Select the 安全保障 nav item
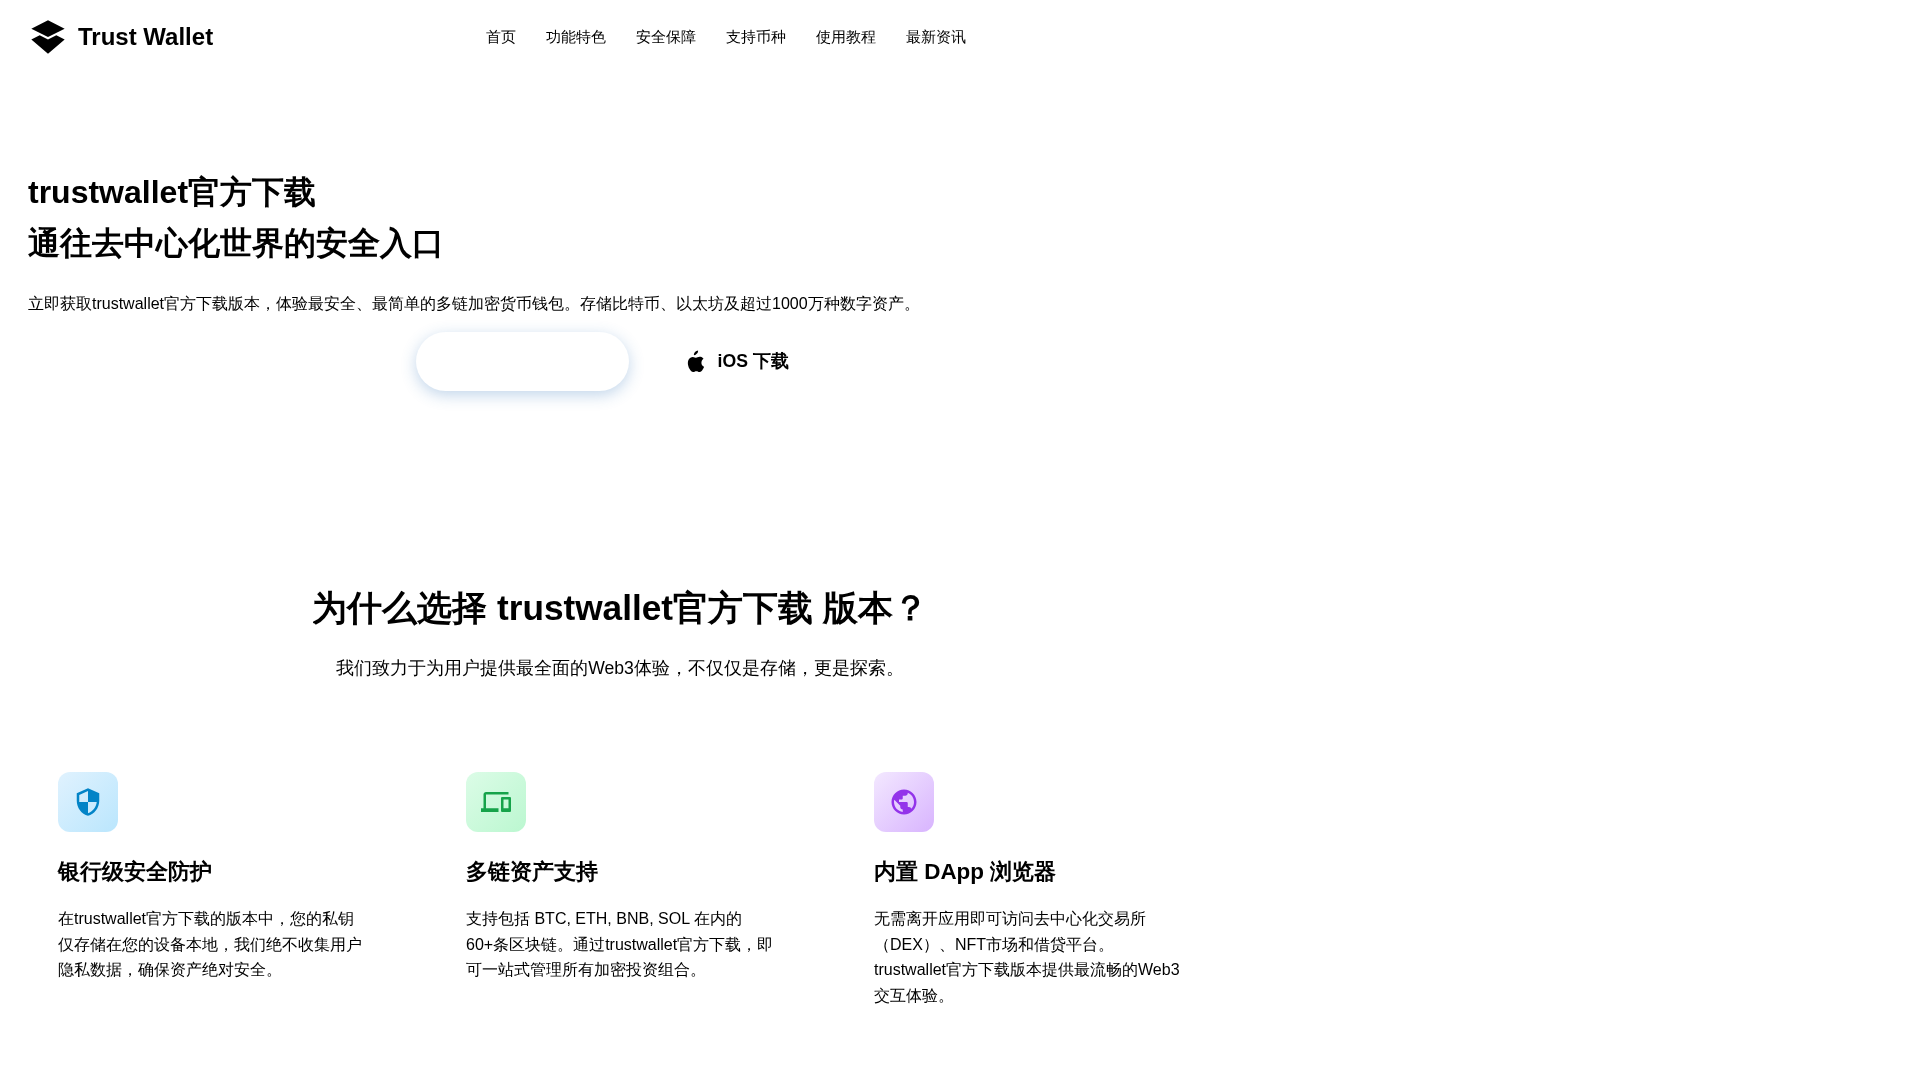The height and width of the screenshot is (1080, 1920). 666,37
